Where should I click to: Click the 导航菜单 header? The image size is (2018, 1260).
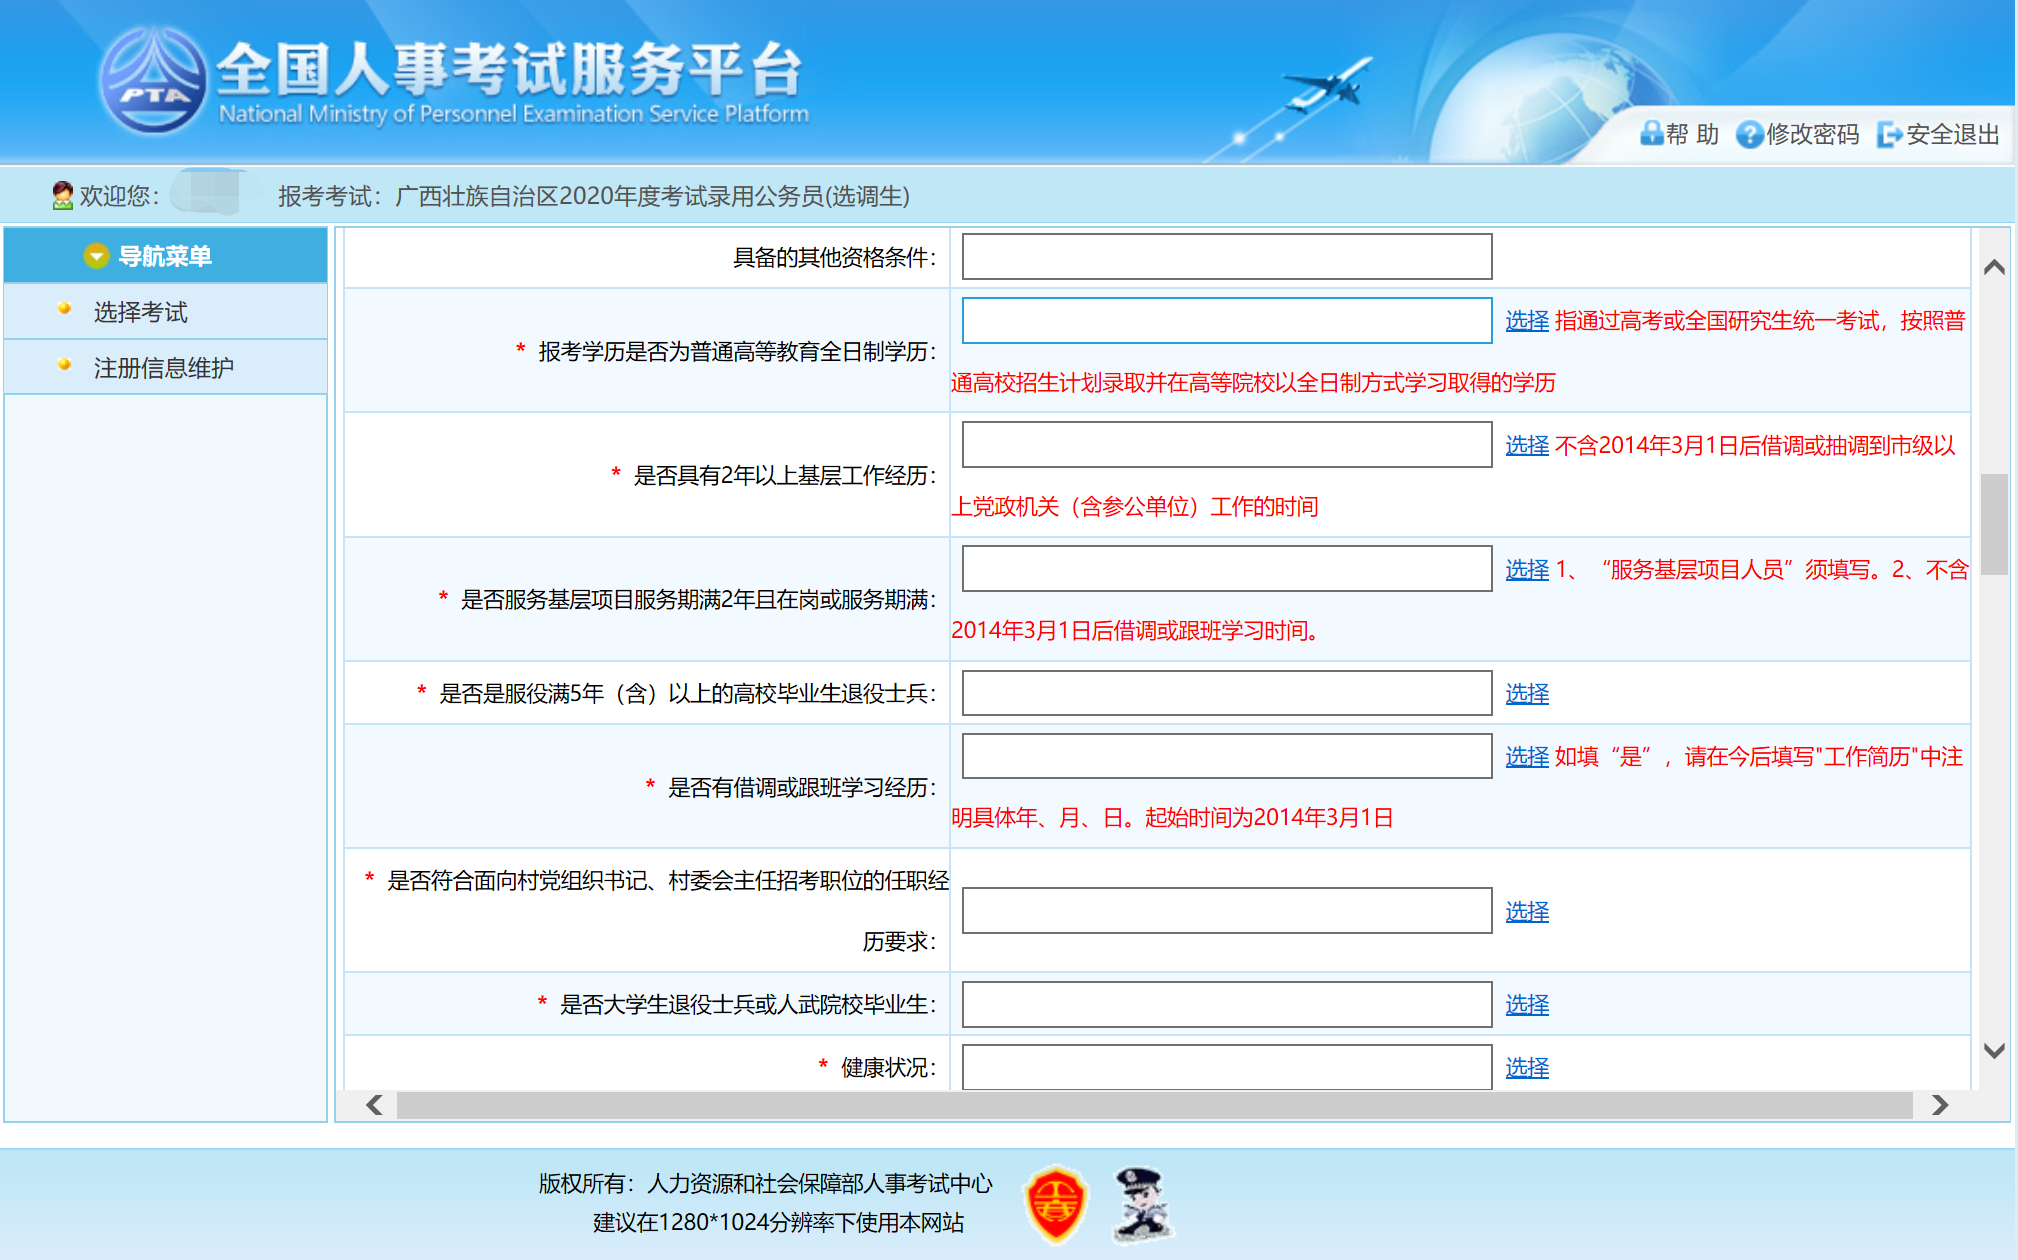[166, 256]
